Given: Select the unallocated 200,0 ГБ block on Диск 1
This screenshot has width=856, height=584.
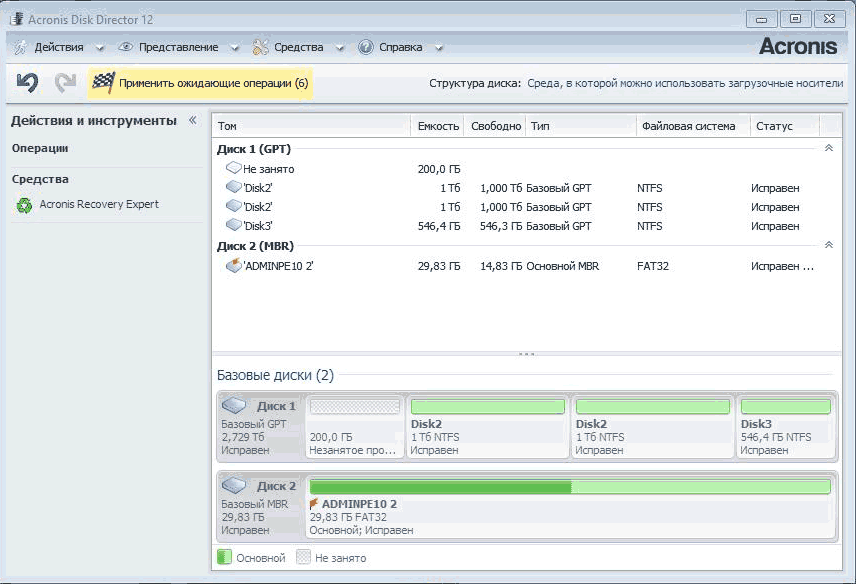Looking at the screenshot, I should [355, 426].
